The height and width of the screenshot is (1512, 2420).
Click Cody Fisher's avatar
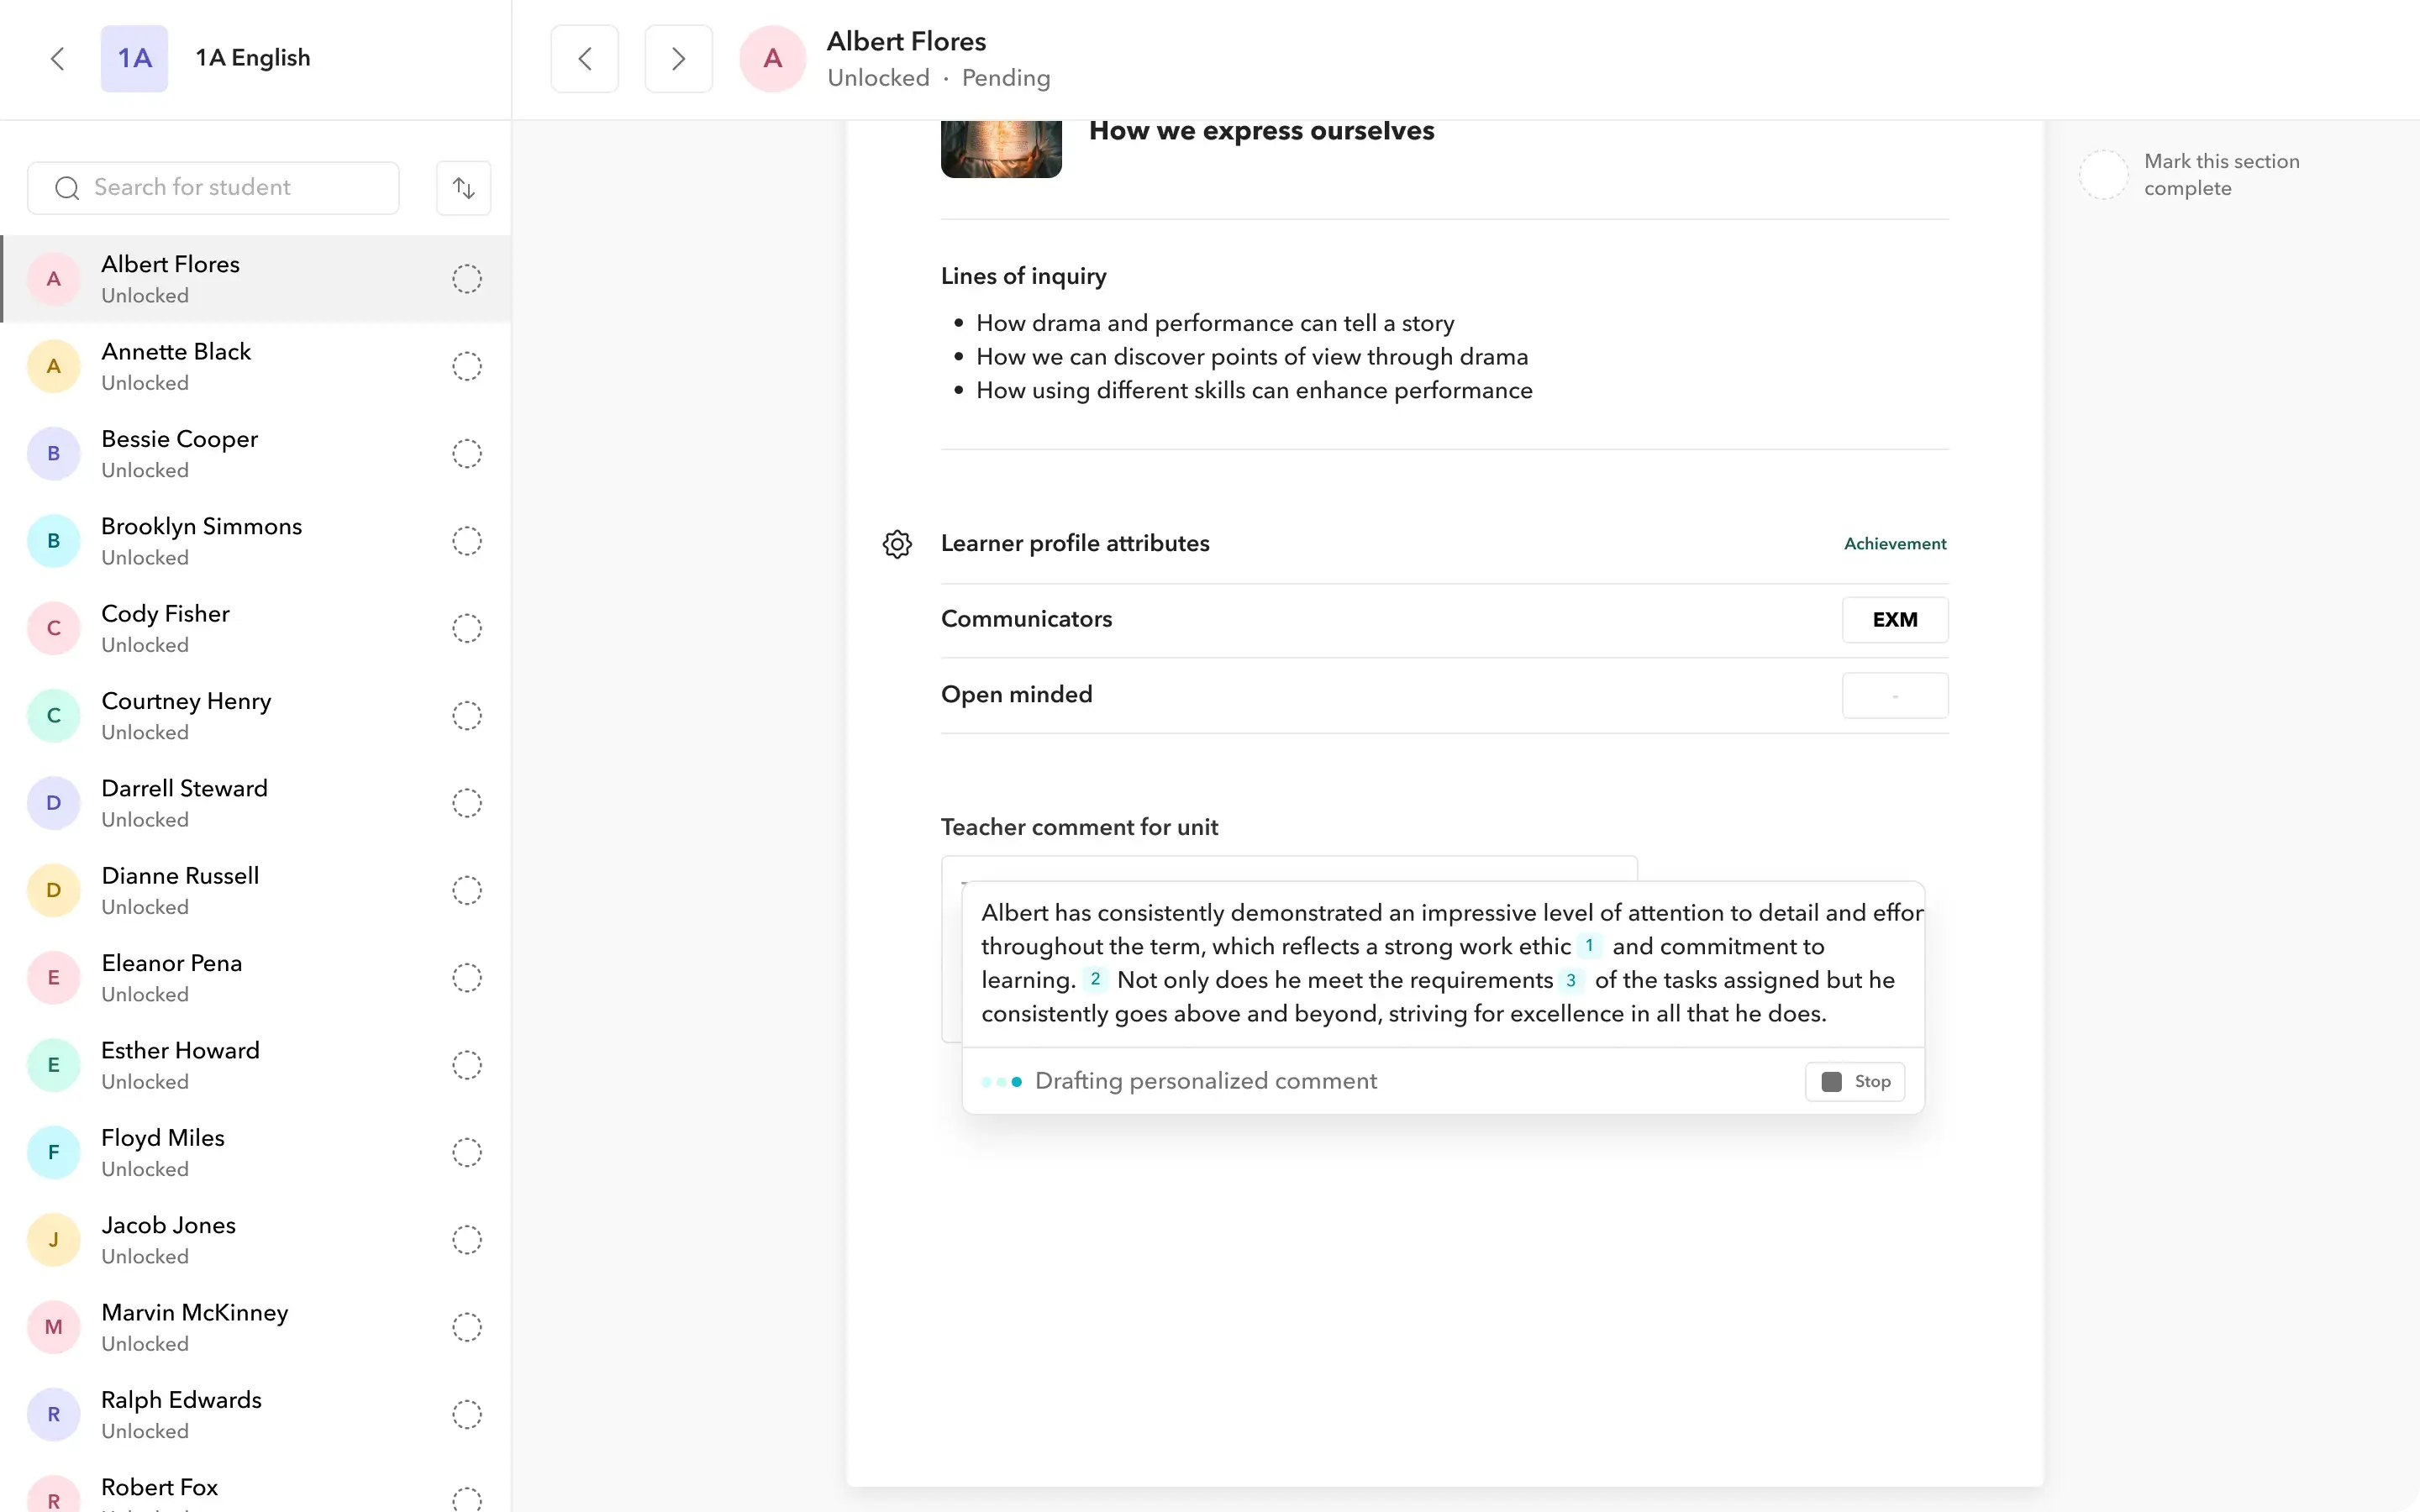point(54,628)
